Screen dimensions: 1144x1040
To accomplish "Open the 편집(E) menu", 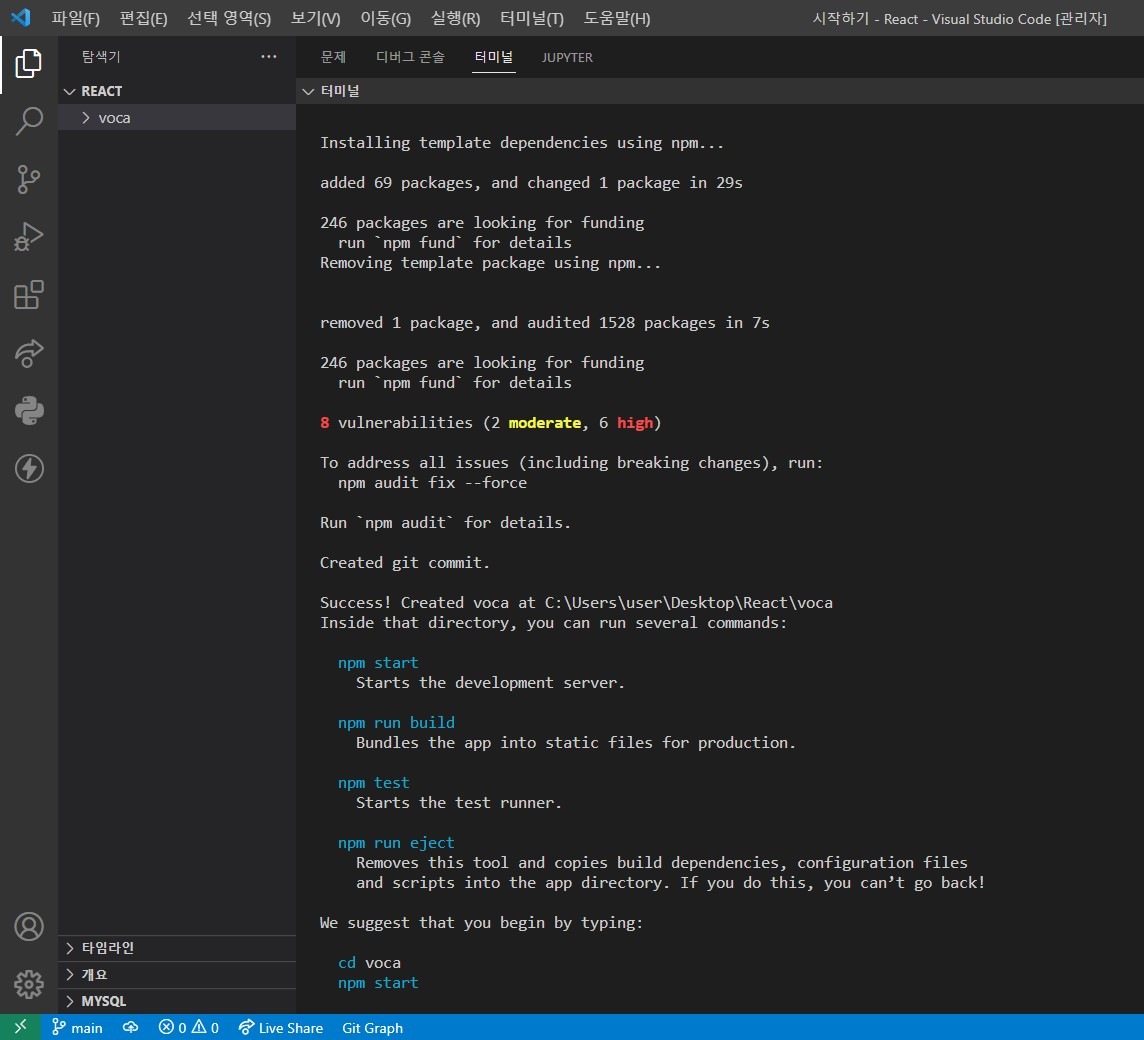I will [x=143, y=18].
